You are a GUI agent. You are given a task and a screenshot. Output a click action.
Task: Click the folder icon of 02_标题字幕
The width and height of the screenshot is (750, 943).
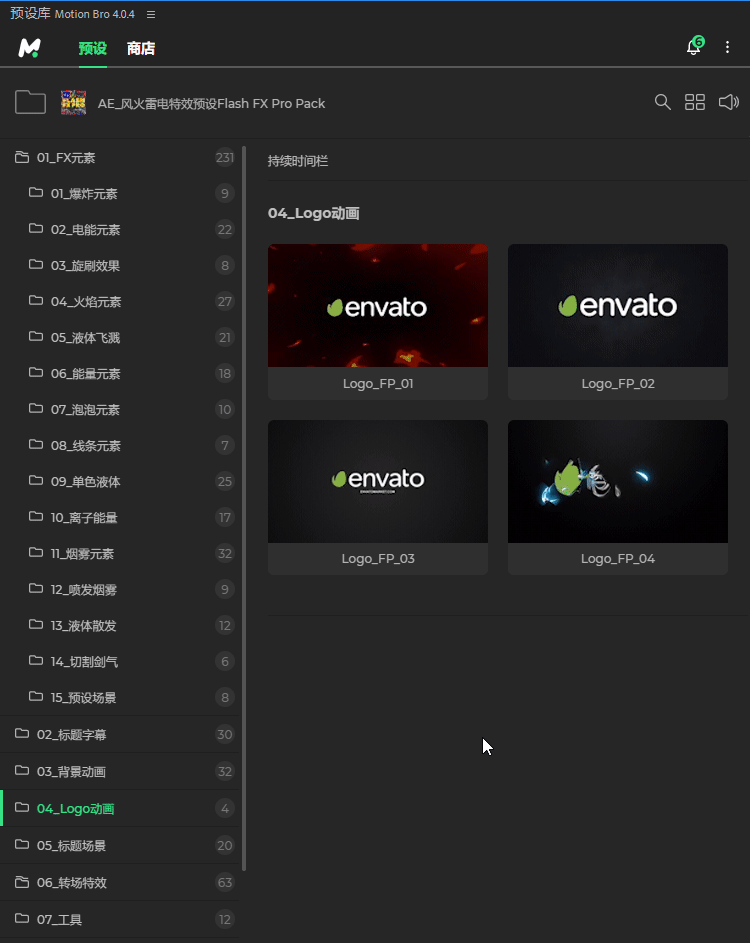(22, 734)
